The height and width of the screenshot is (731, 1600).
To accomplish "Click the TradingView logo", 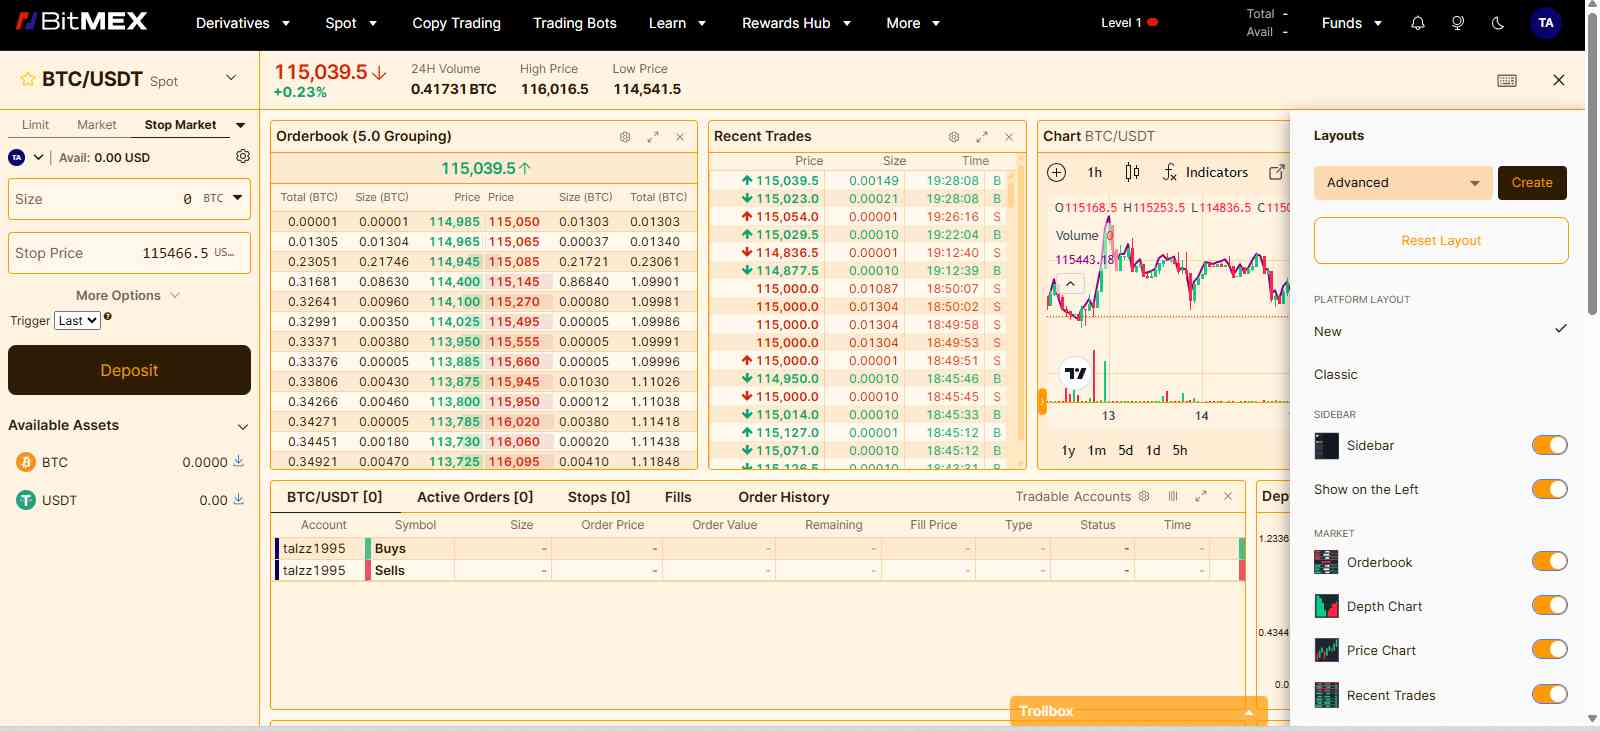I will [1075, 373].
